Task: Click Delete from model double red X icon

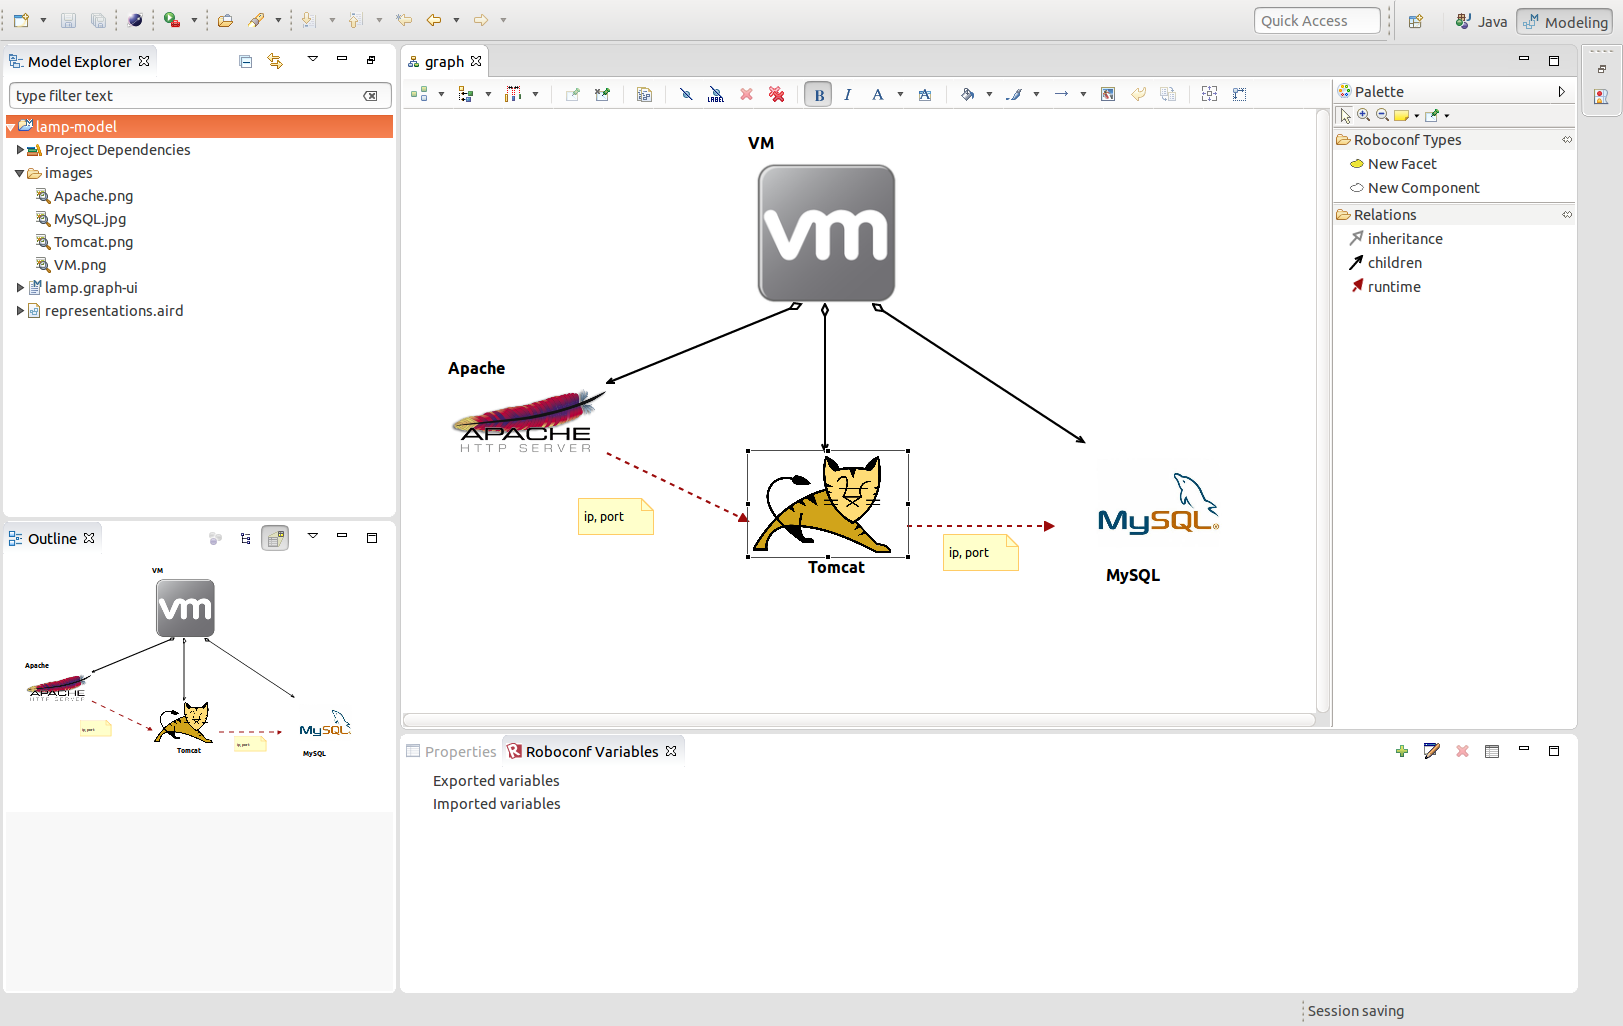Action: 776,94
